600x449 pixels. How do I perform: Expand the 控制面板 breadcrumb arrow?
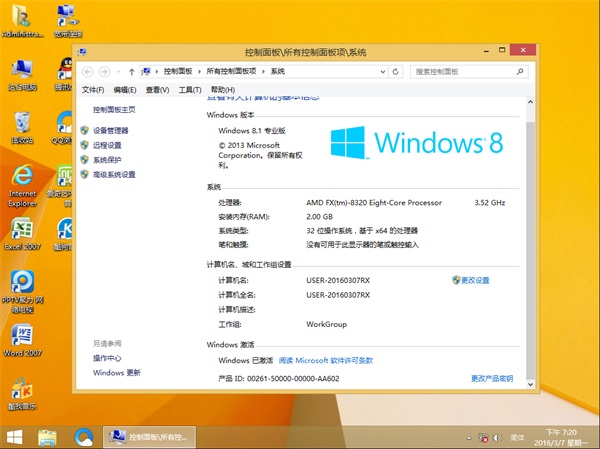pyautogui.click(x=200, y=72)
